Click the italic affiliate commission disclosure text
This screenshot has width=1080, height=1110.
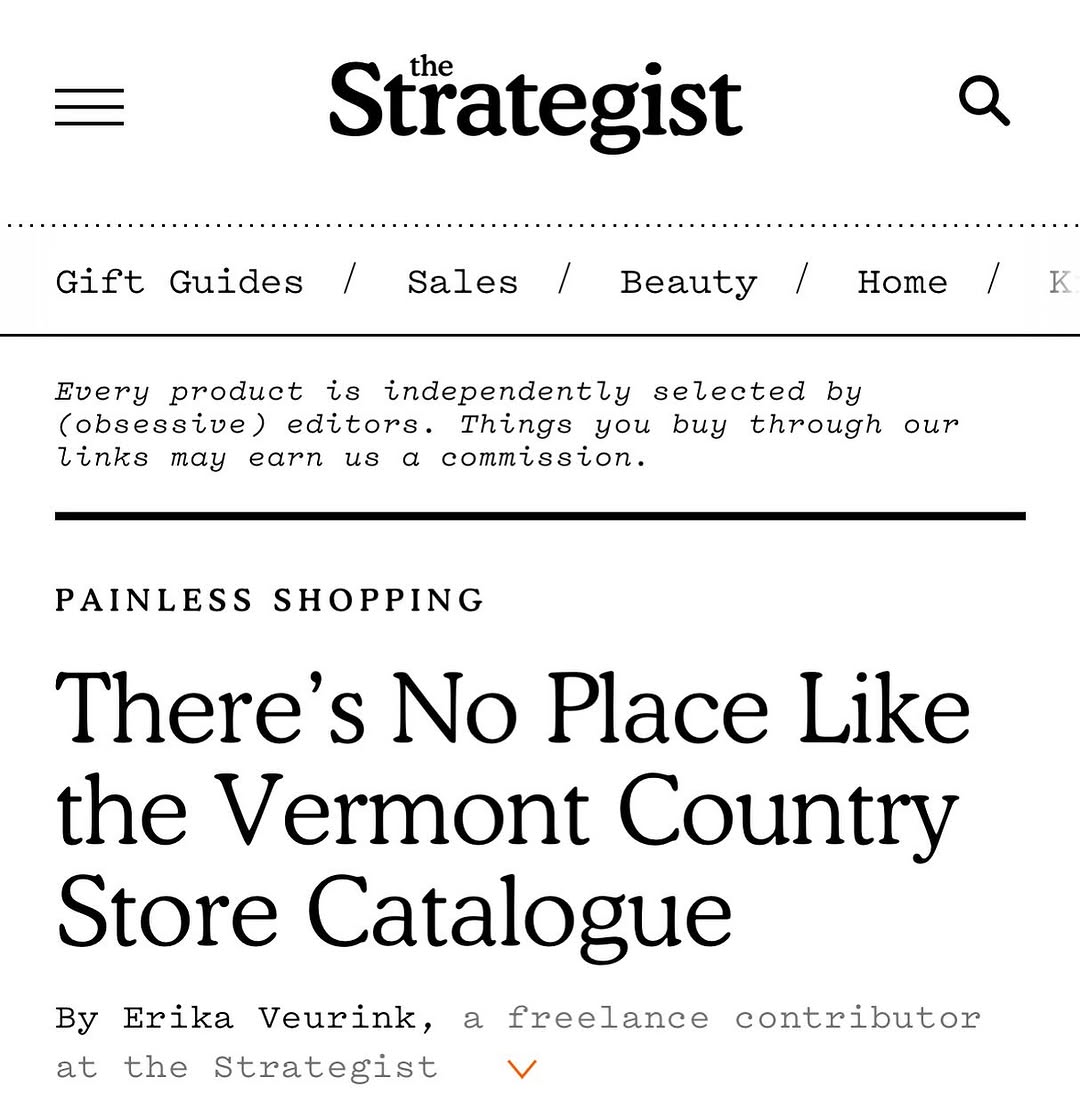(506, 424)
